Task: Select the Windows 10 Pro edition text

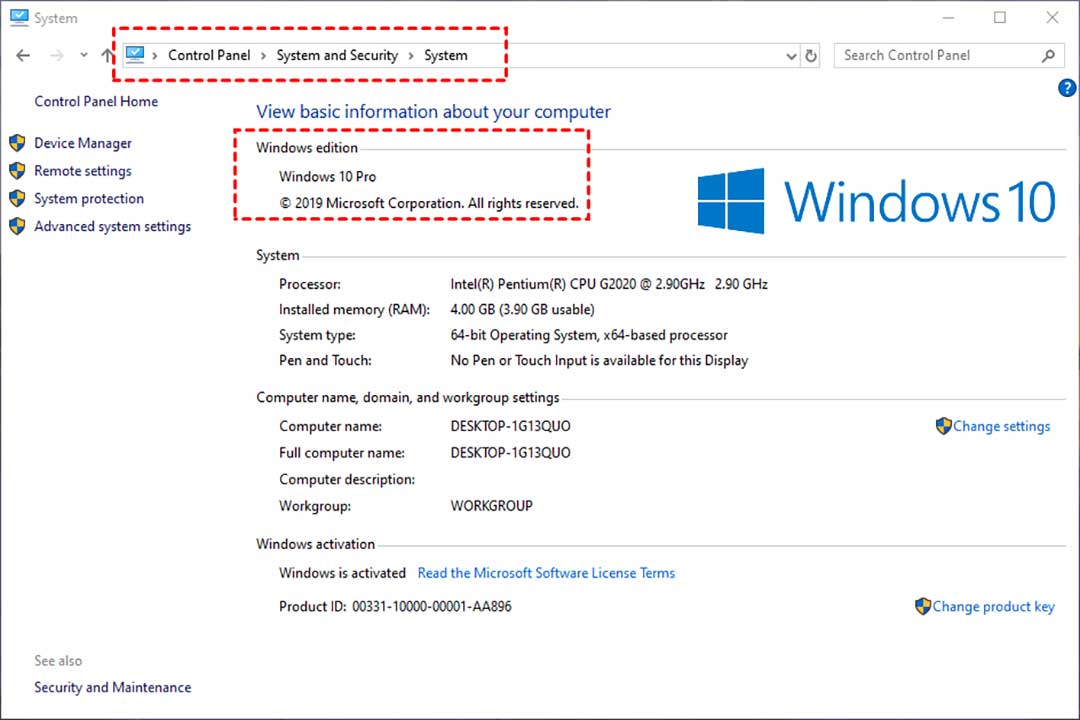Action: [327, 176]
